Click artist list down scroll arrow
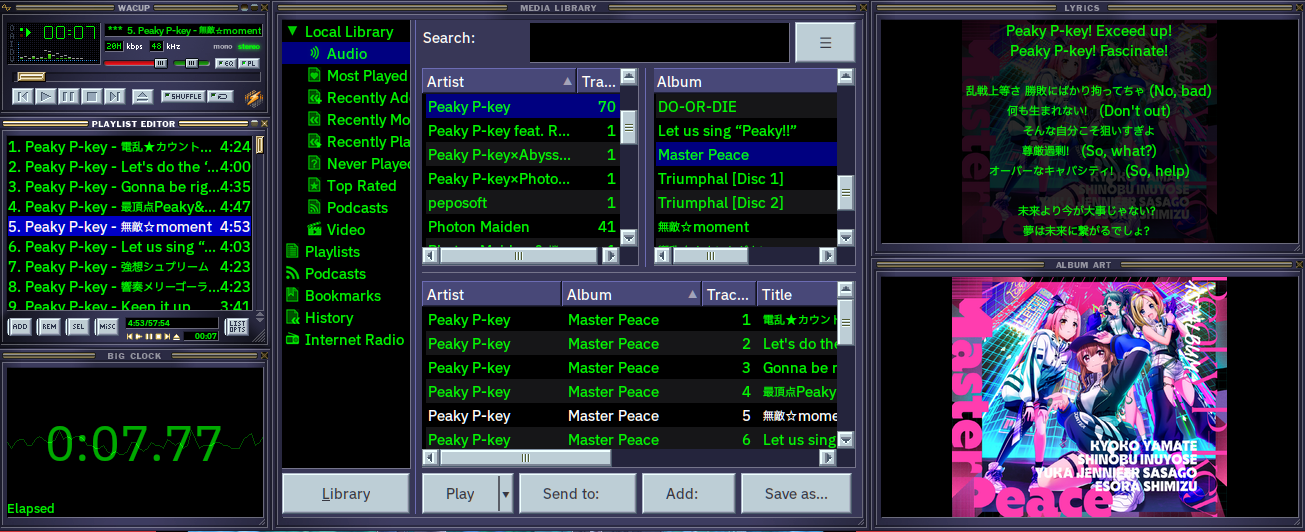This screenshot has width=1305, height=532. tap(629, 238)
